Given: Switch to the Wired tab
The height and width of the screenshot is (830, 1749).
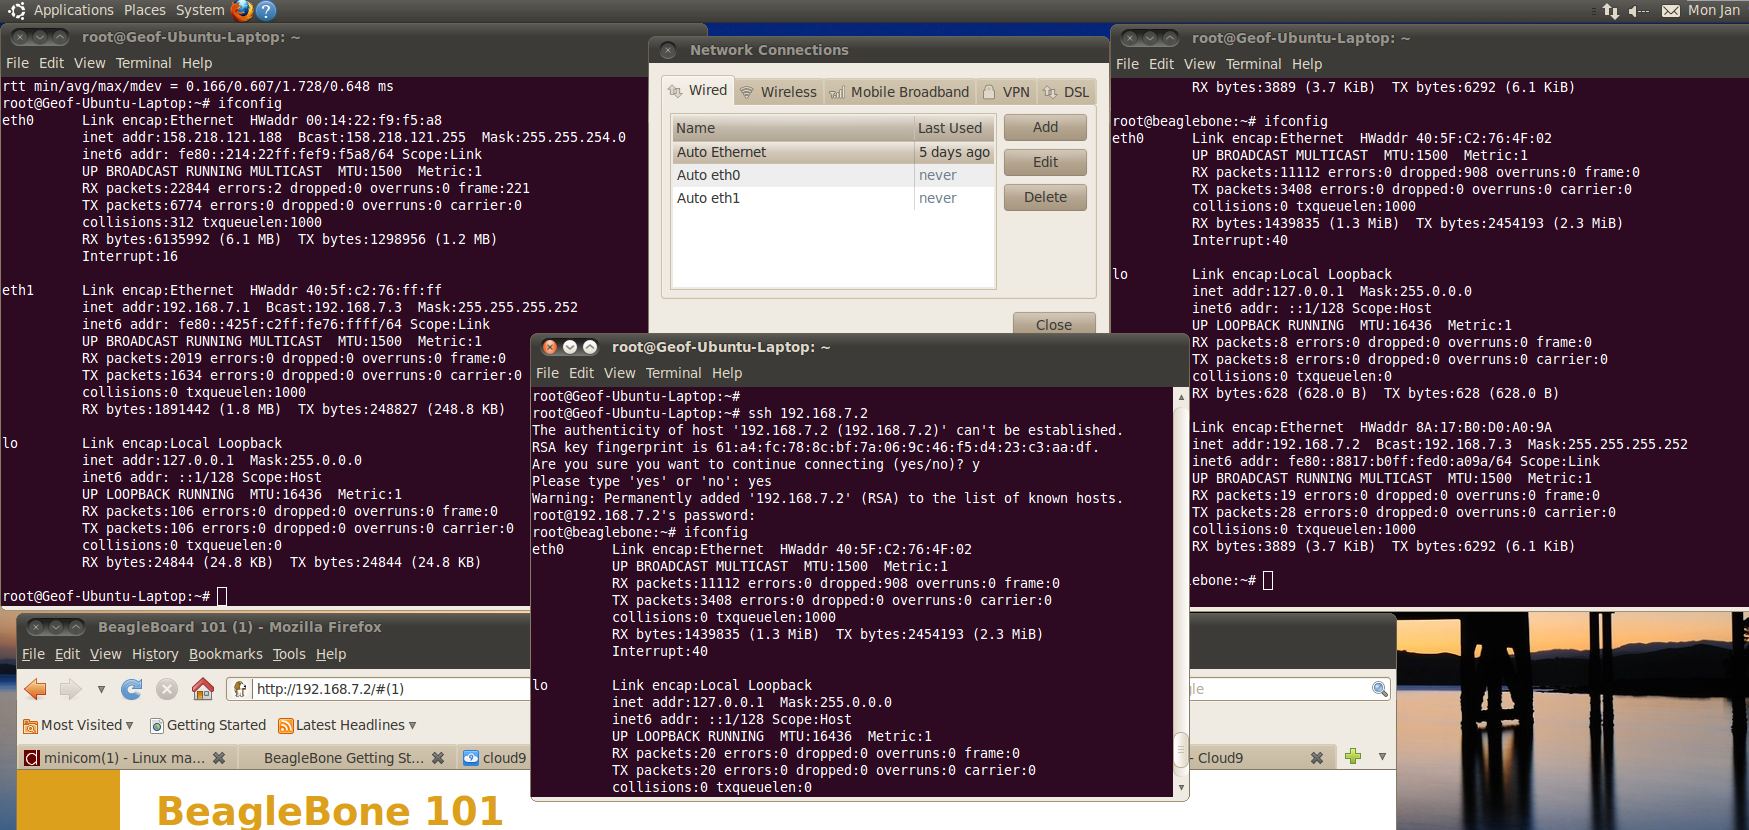Looking at the screenshot, I should click(x=698, y=90).
